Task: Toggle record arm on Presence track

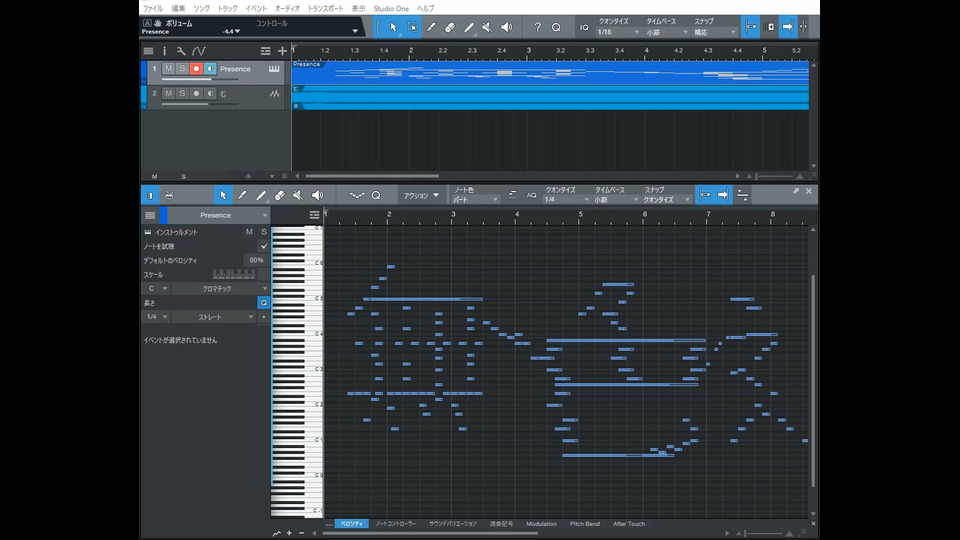Action: point(196,69)
